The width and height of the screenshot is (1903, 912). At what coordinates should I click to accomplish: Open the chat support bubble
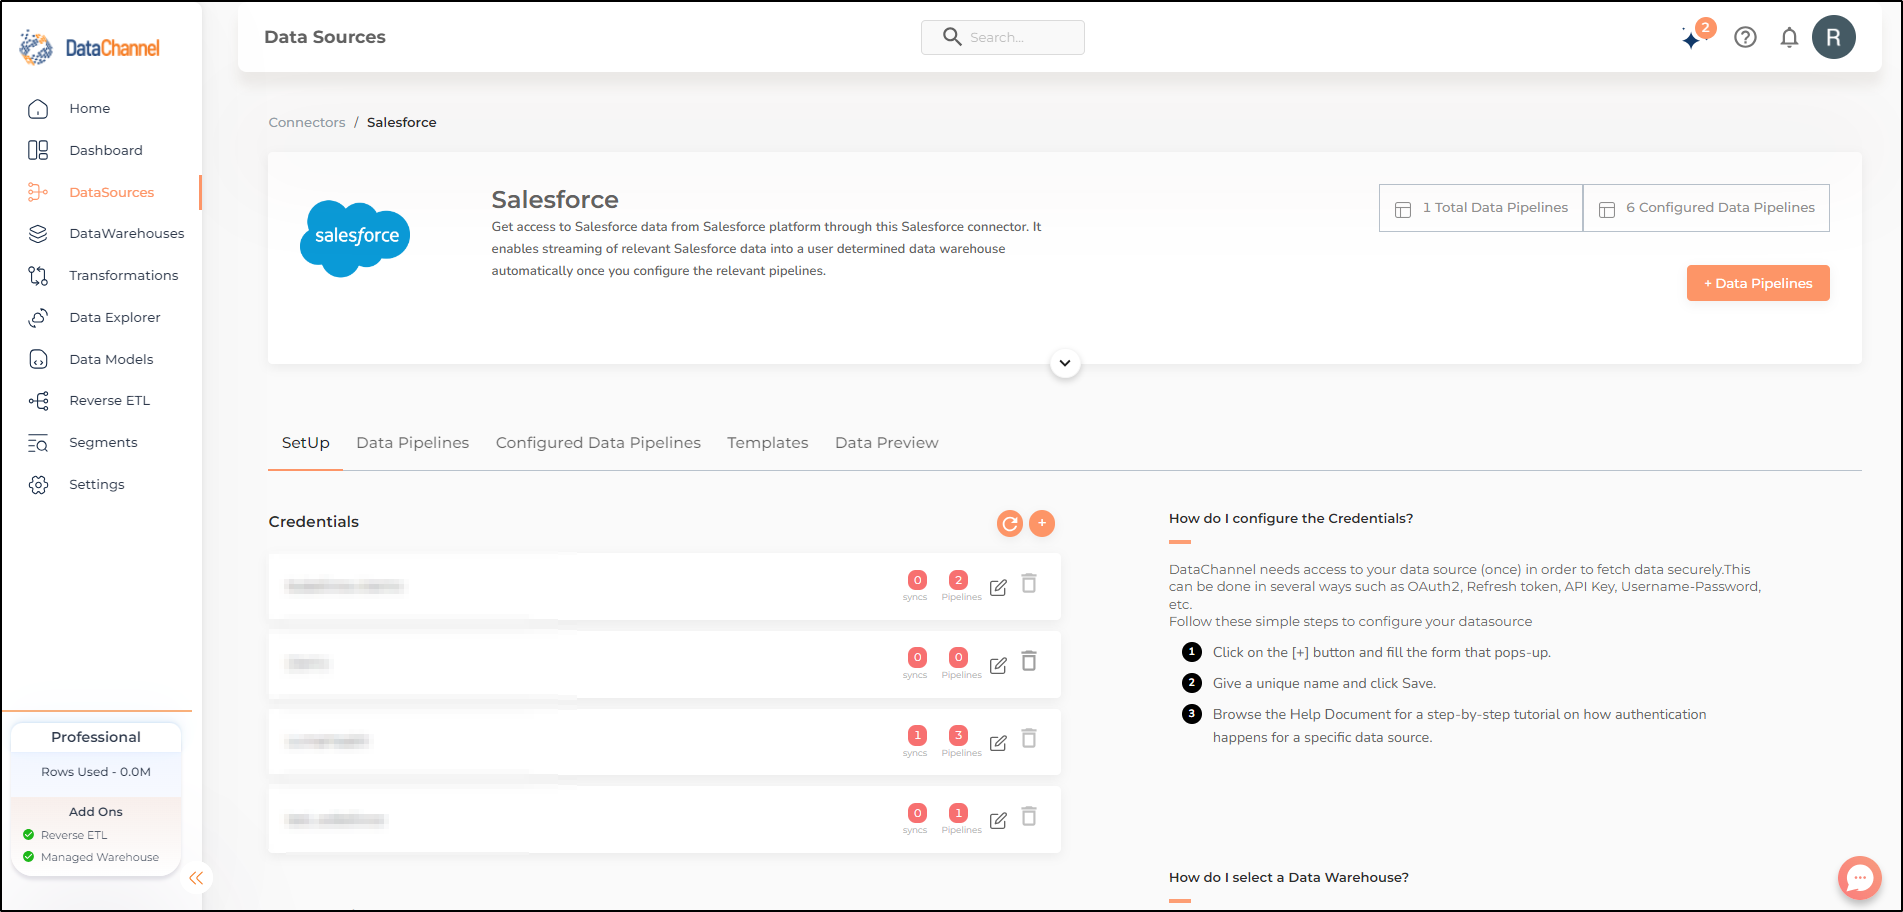pos(1859,878)
